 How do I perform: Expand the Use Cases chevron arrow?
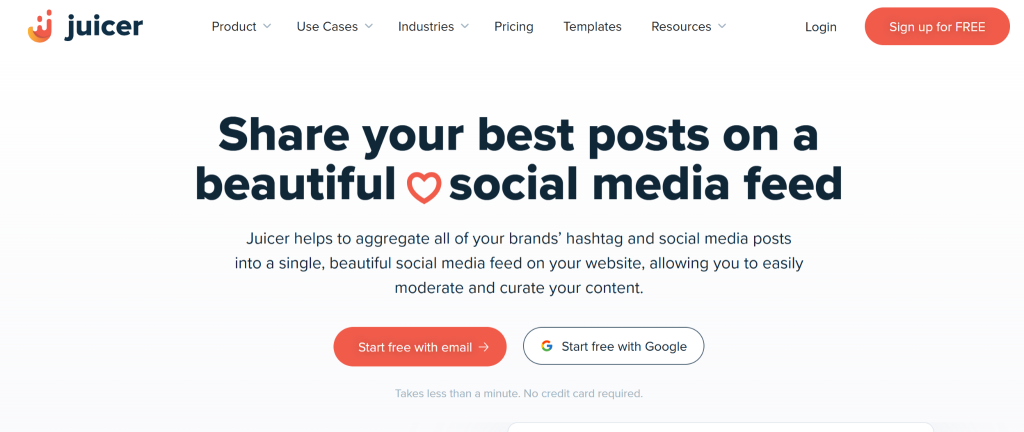[369, 27]
